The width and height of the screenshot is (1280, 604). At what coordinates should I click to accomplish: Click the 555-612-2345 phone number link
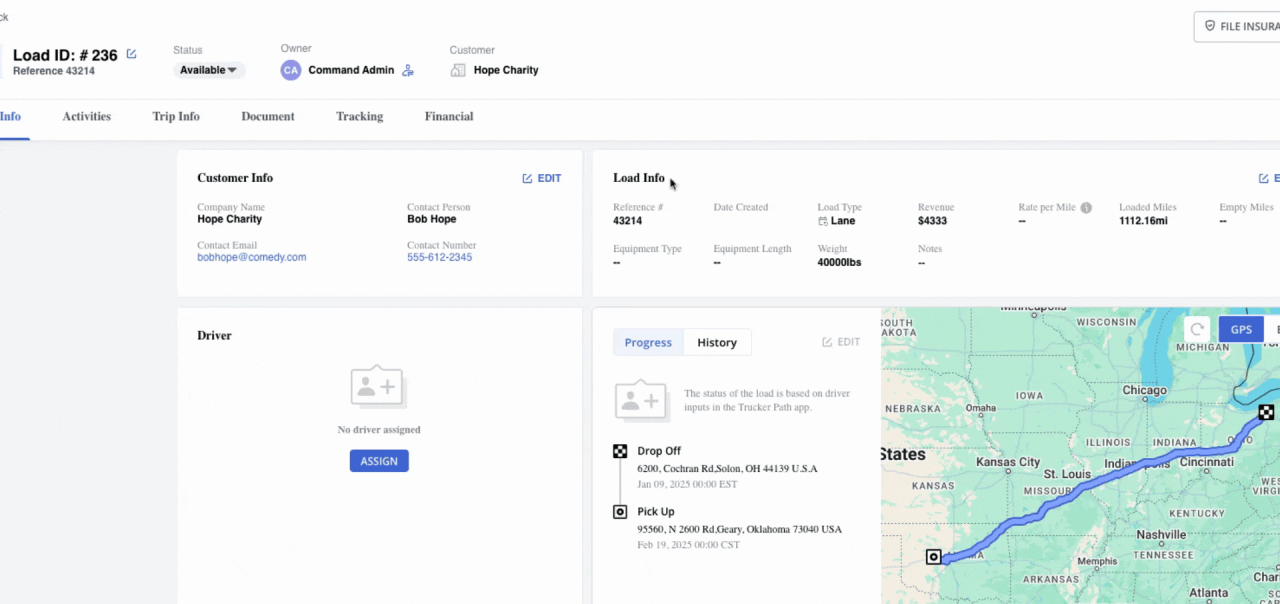[439, 257]
